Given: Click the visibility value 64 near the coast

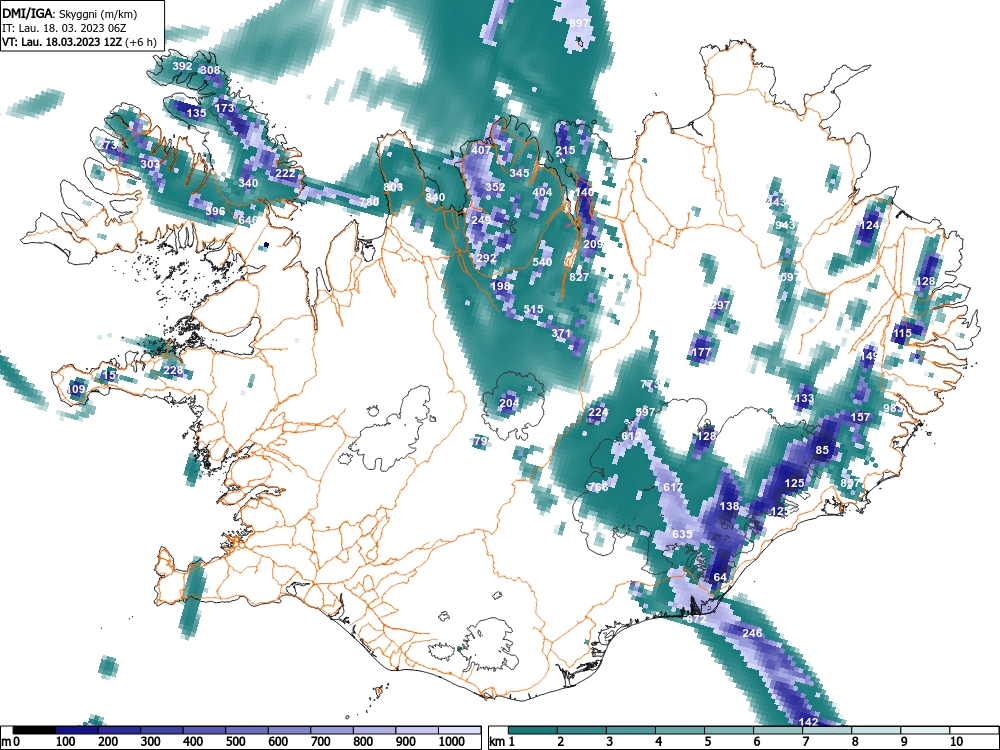Looking at the screenshot, I should coord(720,577).
